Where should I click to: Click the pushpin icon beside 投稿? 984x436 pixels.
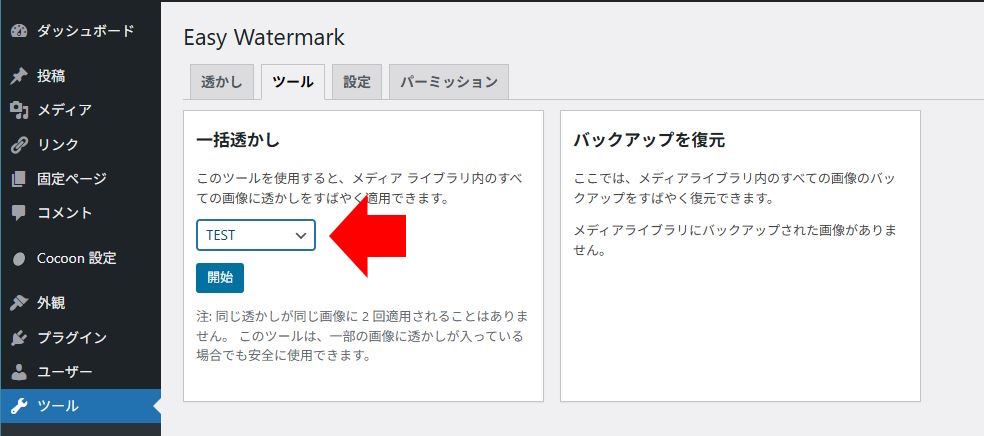(18, 76)
